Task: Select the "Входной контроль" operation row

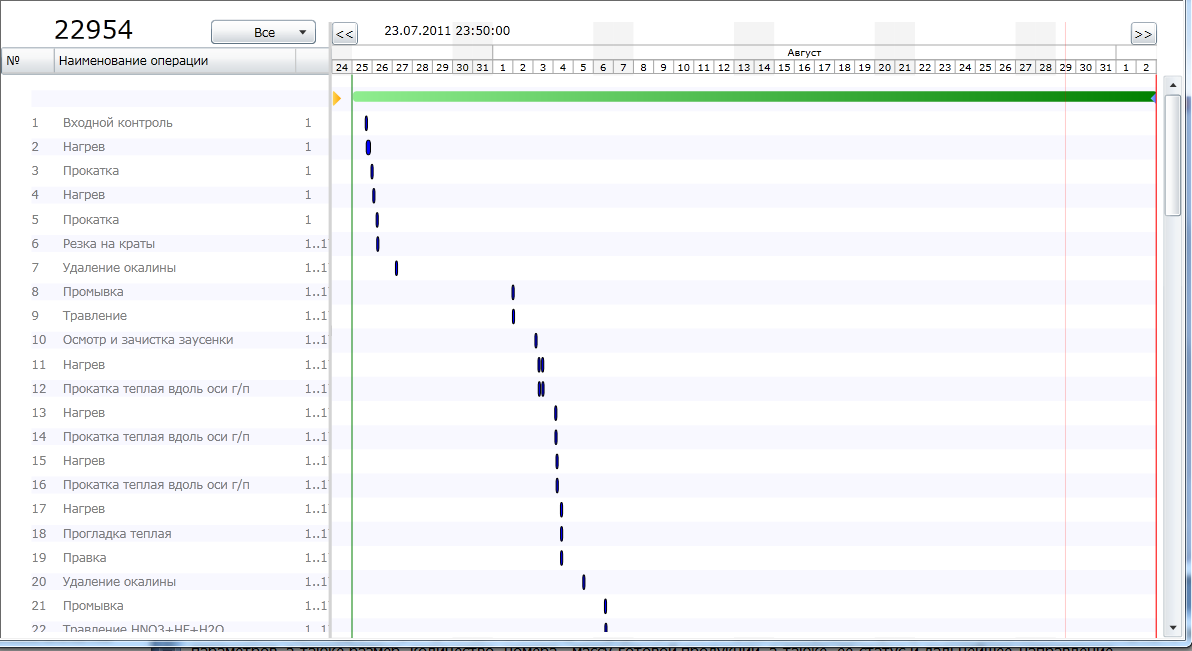Action: [117, 123]
